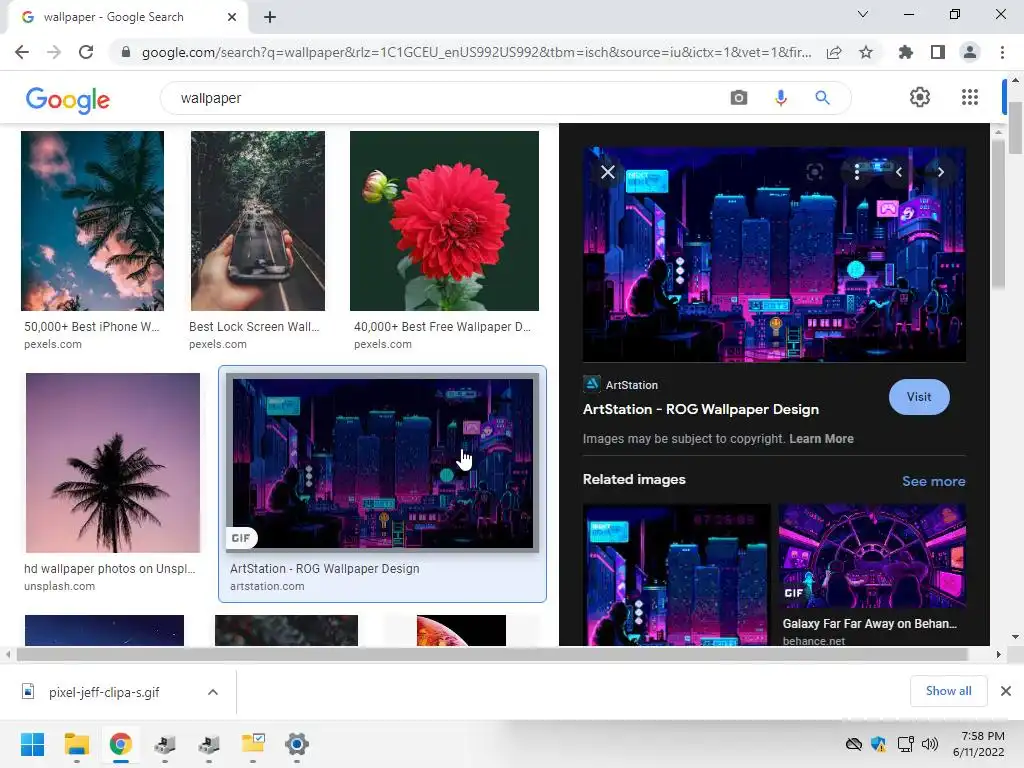This screenshot has width=1024, height=768.
Task: Open File Explorer from the taskbar
Action: coord(76,744)
